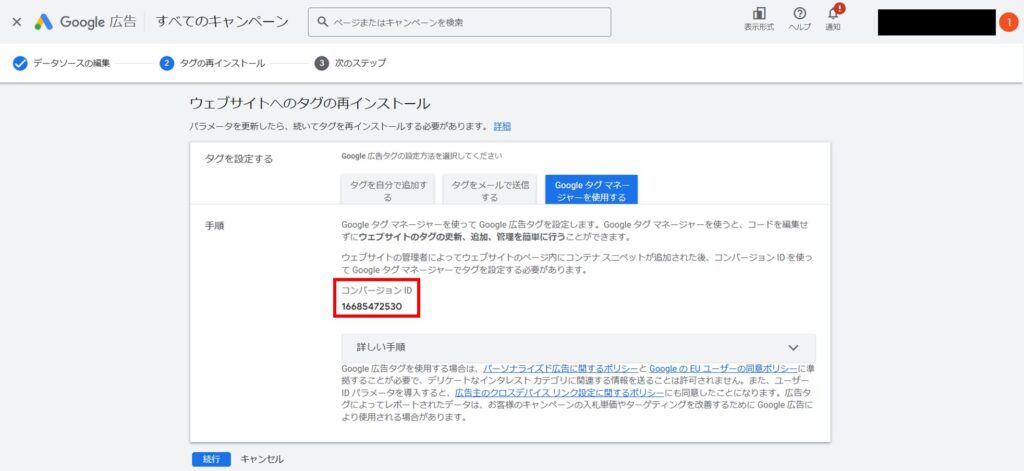Close the setup with the X icon
Image resolution: width=1024 pixels, height=471 pixels.
[x=17, y=22]
